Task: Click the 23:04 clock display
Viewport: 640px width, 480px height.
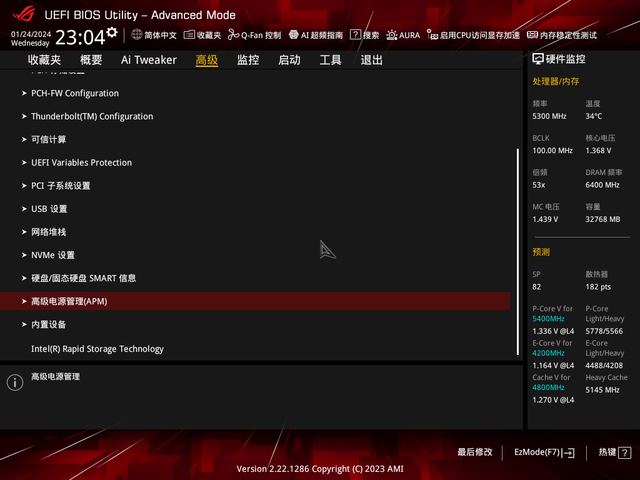Action: click(x=80, y=38)
